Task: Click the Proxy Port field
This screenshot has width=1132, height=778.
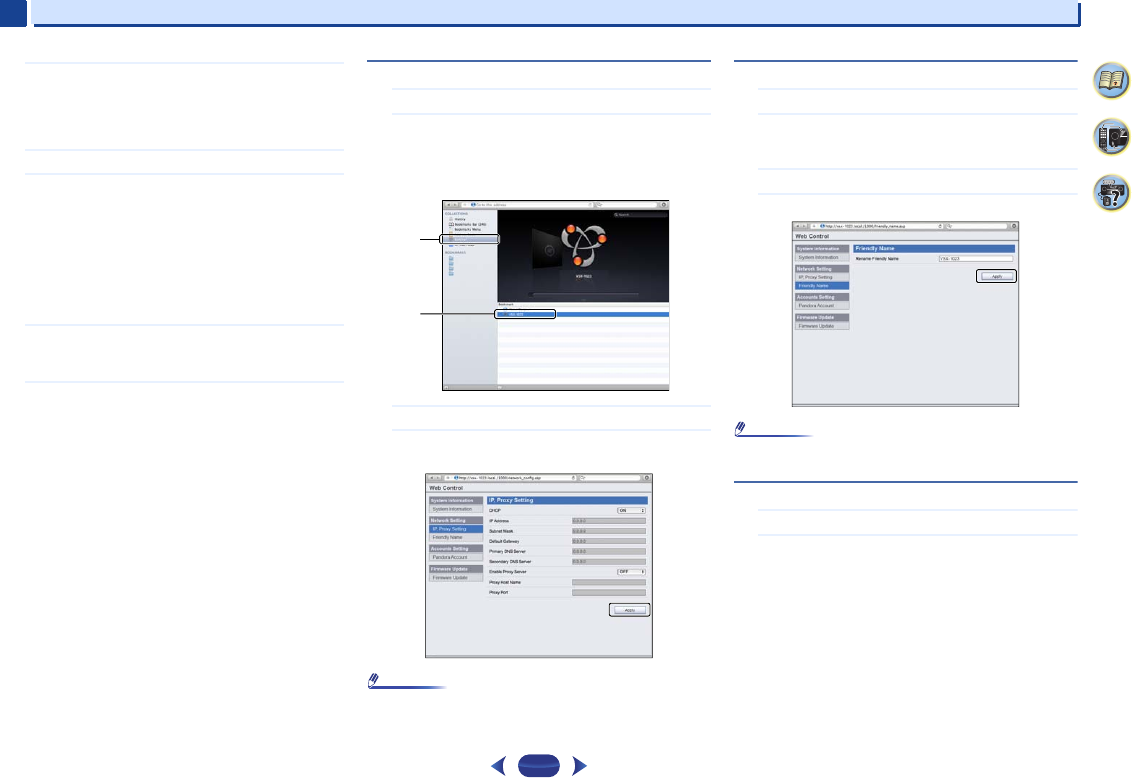Action: [x=609, y=592]
